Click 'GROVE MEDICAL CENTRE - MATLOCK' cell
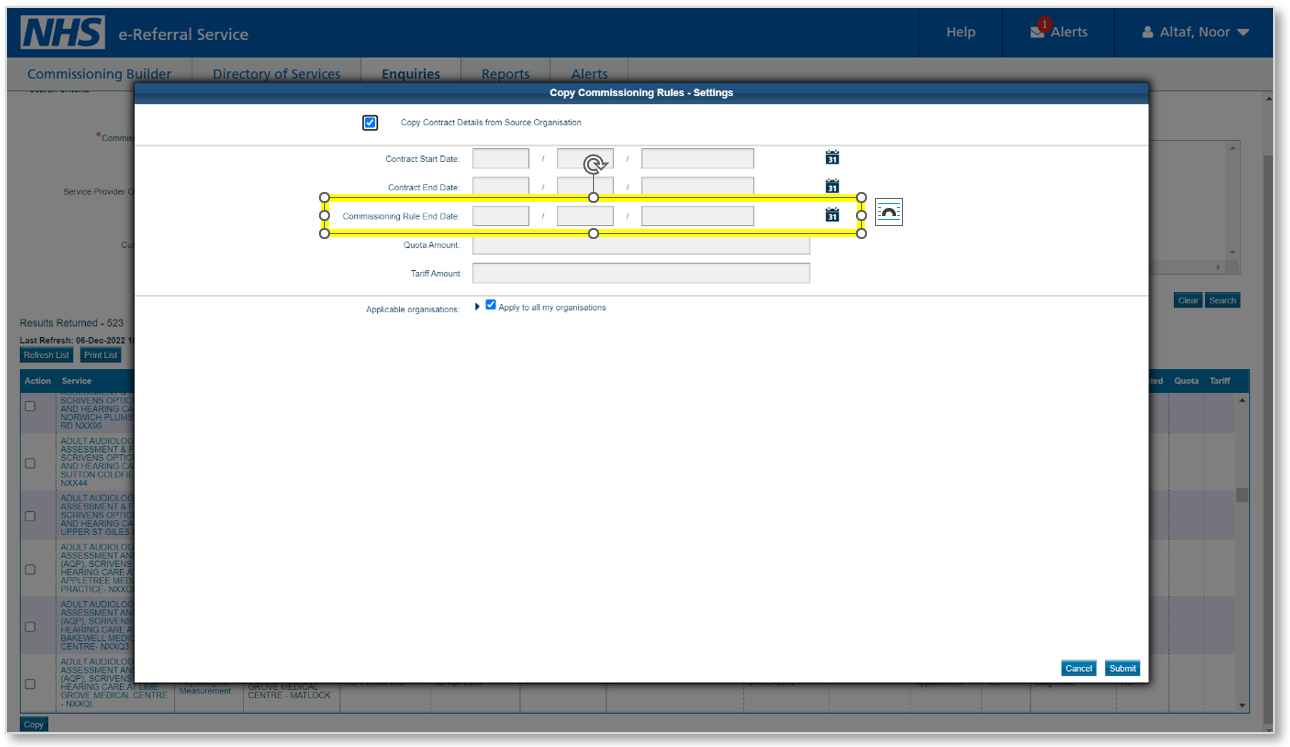The width and height of the screenshot is (1290, 747). coord(289,691)
